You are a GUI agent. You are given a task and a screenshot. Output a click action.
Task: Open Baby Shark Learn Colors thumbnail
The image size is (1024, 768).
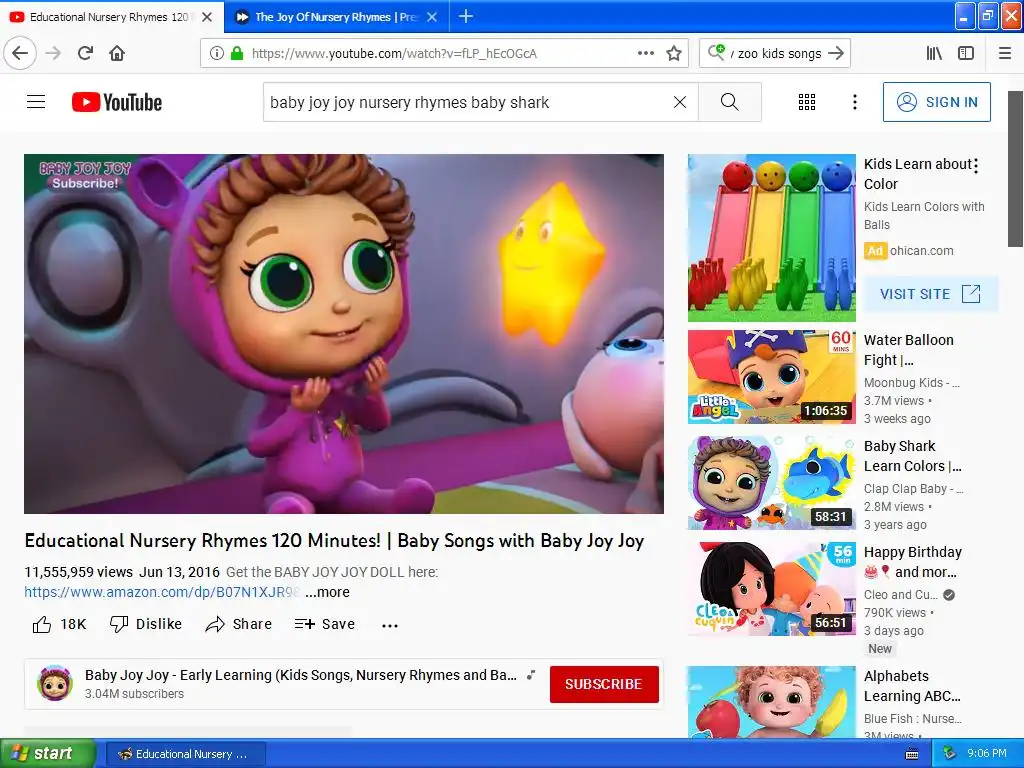coord(771,483)
